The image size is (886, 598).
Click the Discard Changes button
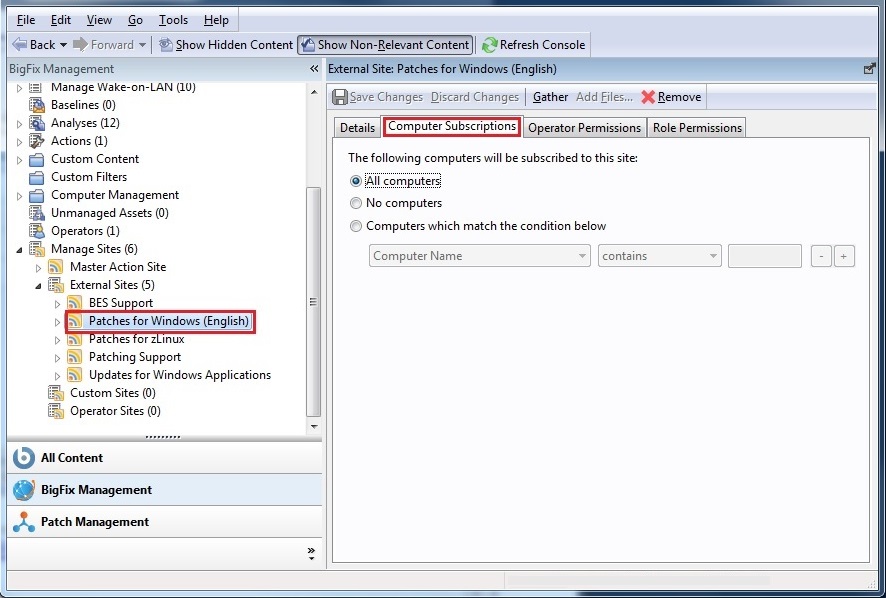(x=475, y=97)
